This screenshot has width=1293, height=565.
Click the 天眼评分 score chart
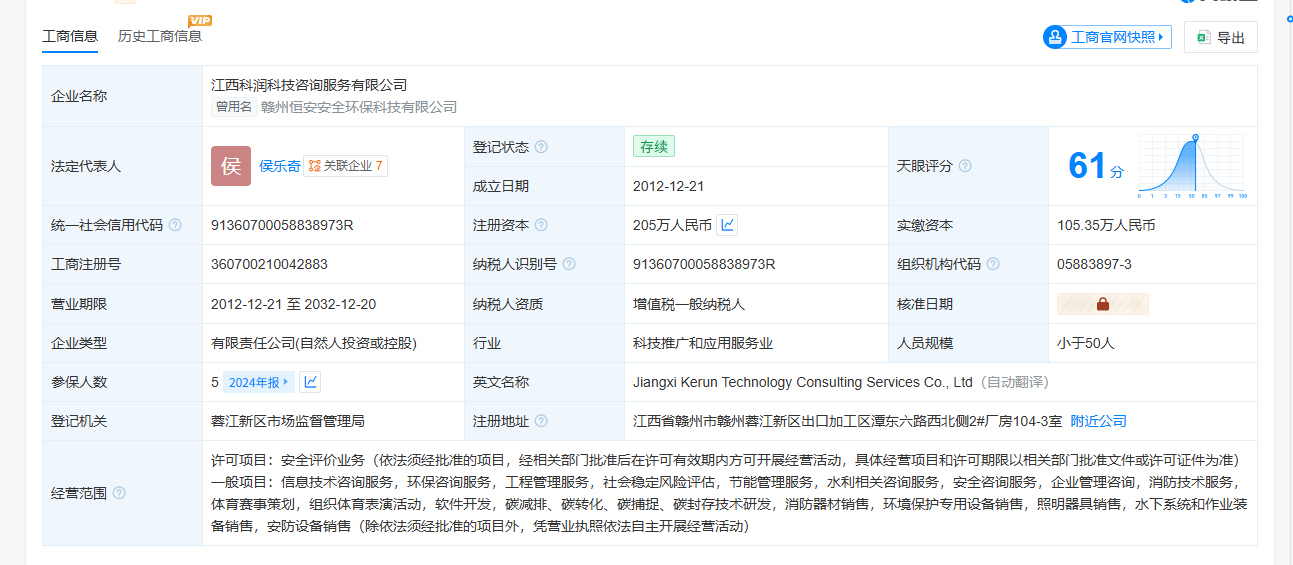[x=1191, y=166]
